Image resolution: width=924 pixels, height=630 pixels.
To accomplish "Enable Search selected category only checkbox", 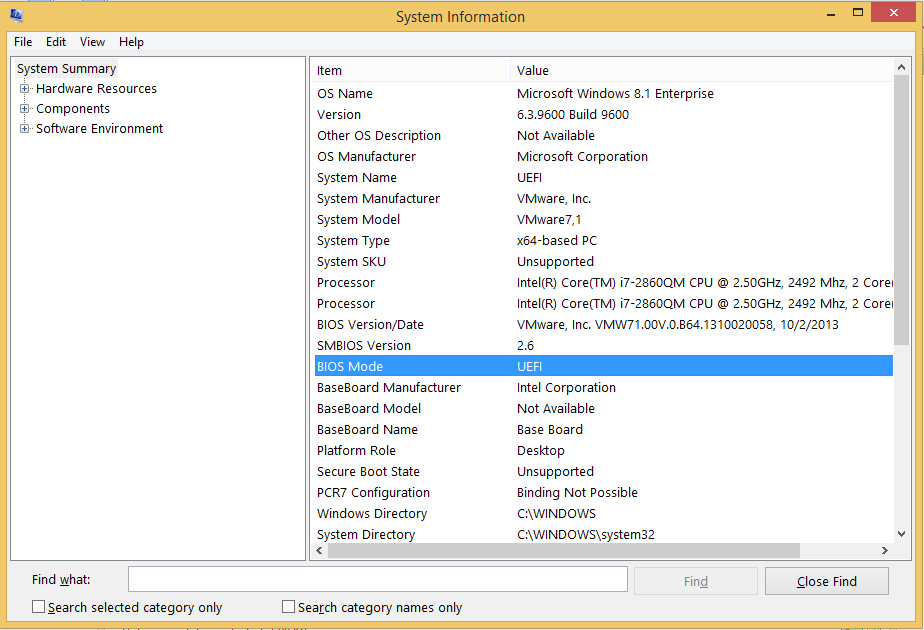I will [x=38, y=606].
